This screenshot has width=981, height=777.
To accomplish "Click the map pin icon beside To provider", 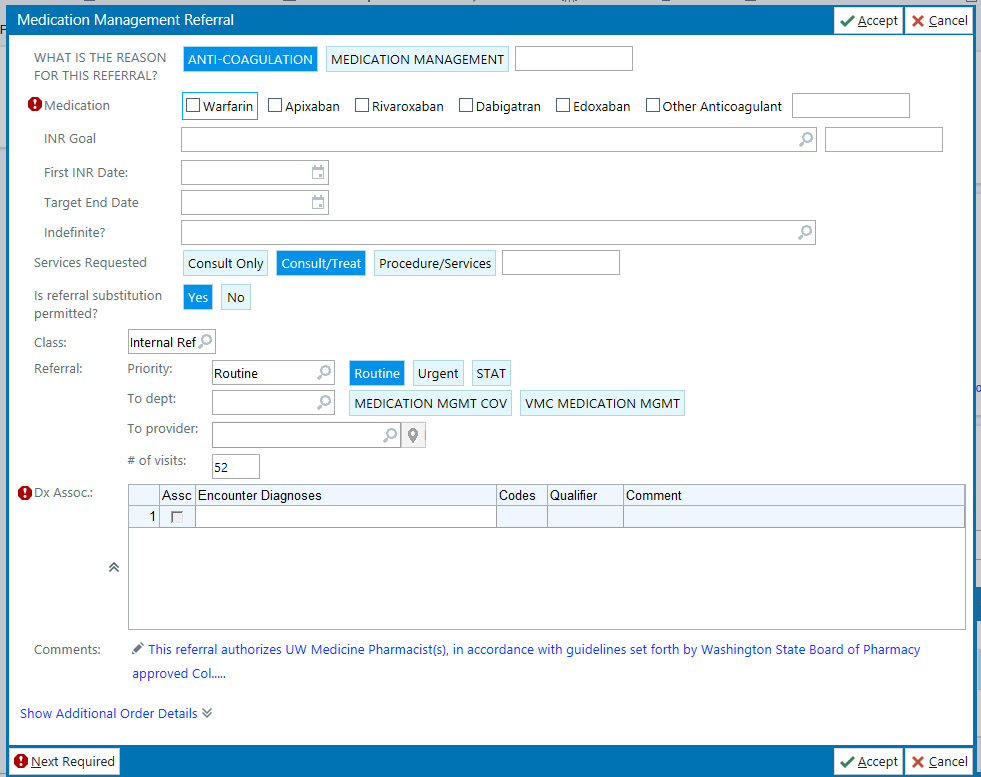I will (413, 436).
